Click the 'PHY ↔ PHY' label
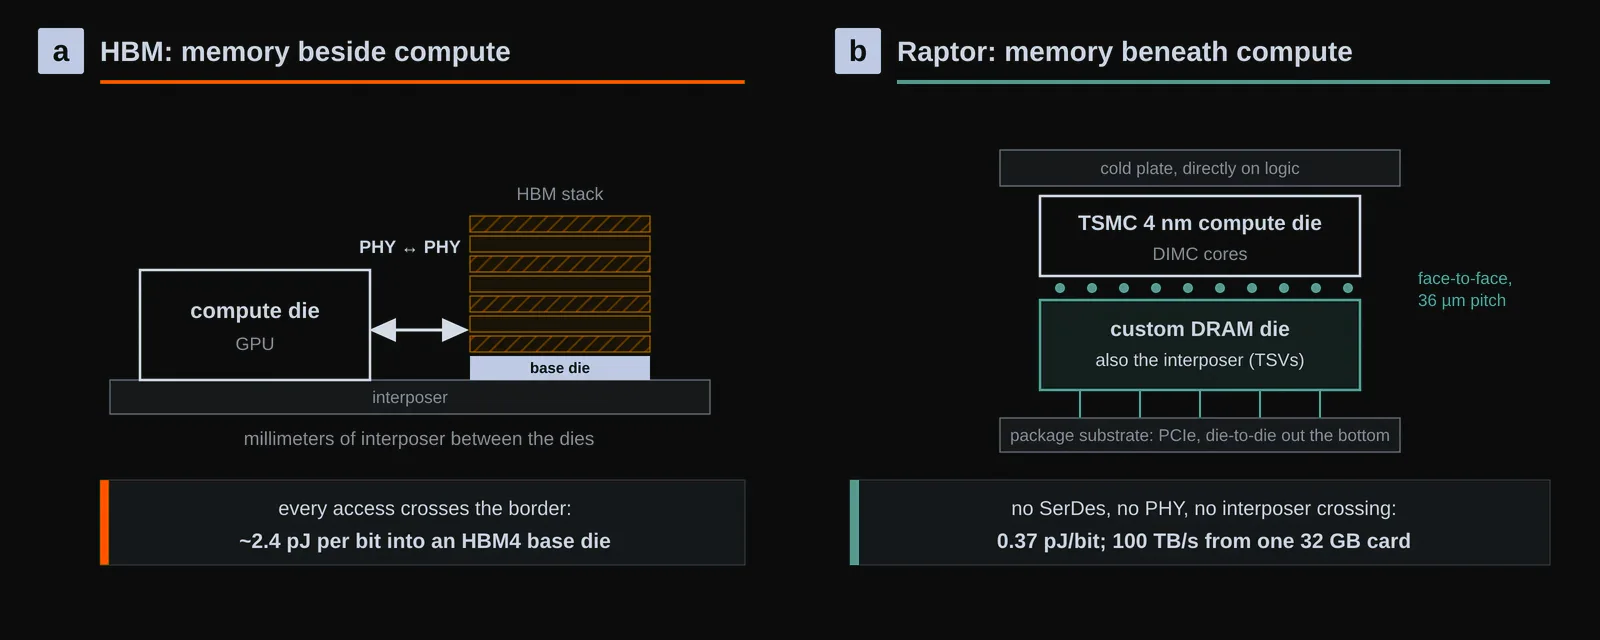The image size is (1600, 640). pyautogui.click(x=410, y=247)
